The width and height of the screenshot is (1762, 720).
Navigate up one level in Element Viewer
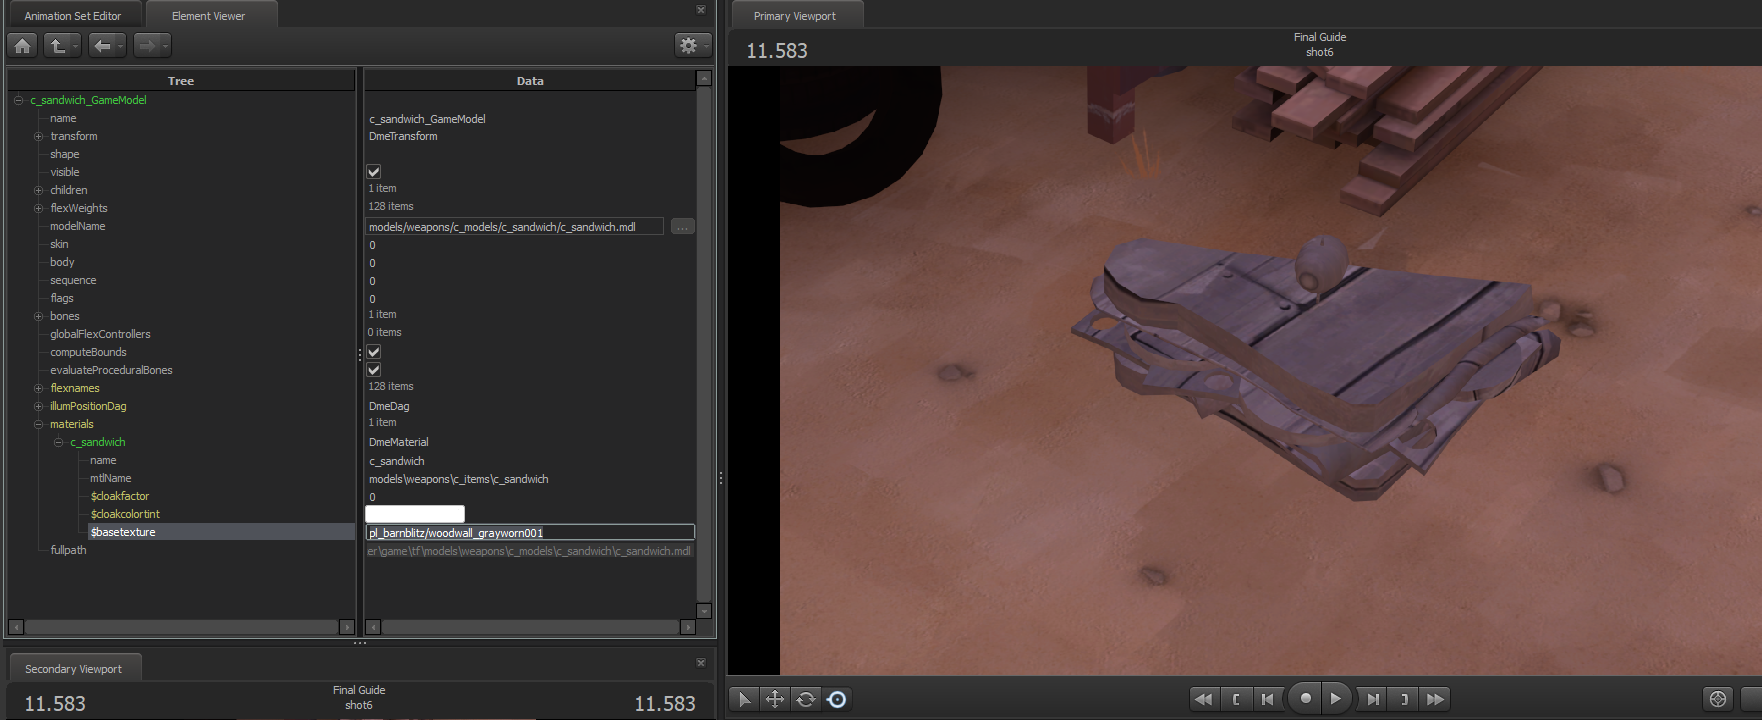pyautogui.click(x=62, y=45)
